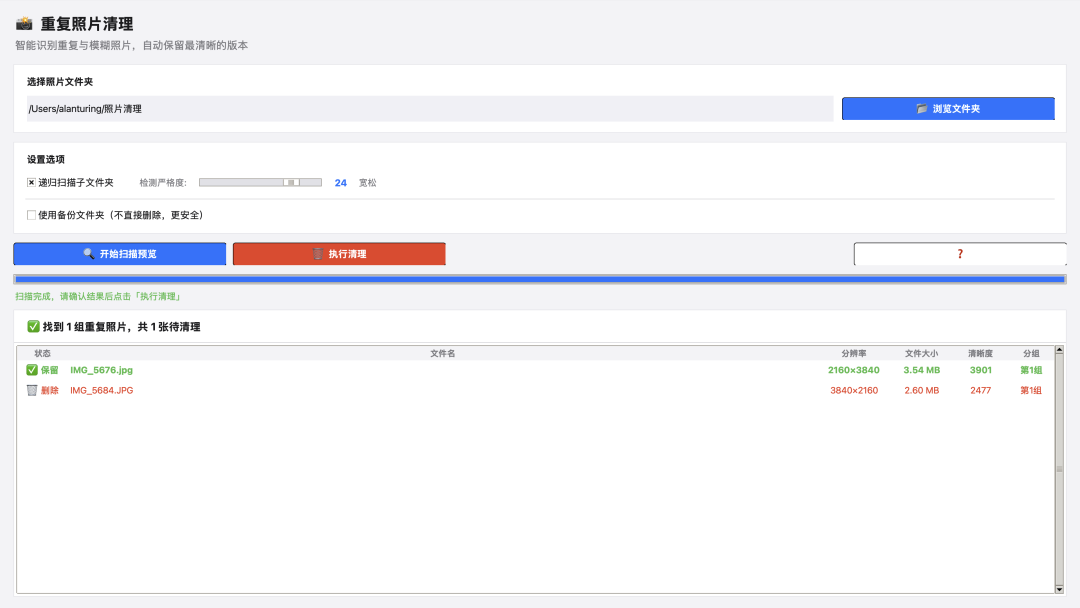Click the 执行清理 button
The height and width of the screenshot is (608, 1080).
tap(339, 253)
